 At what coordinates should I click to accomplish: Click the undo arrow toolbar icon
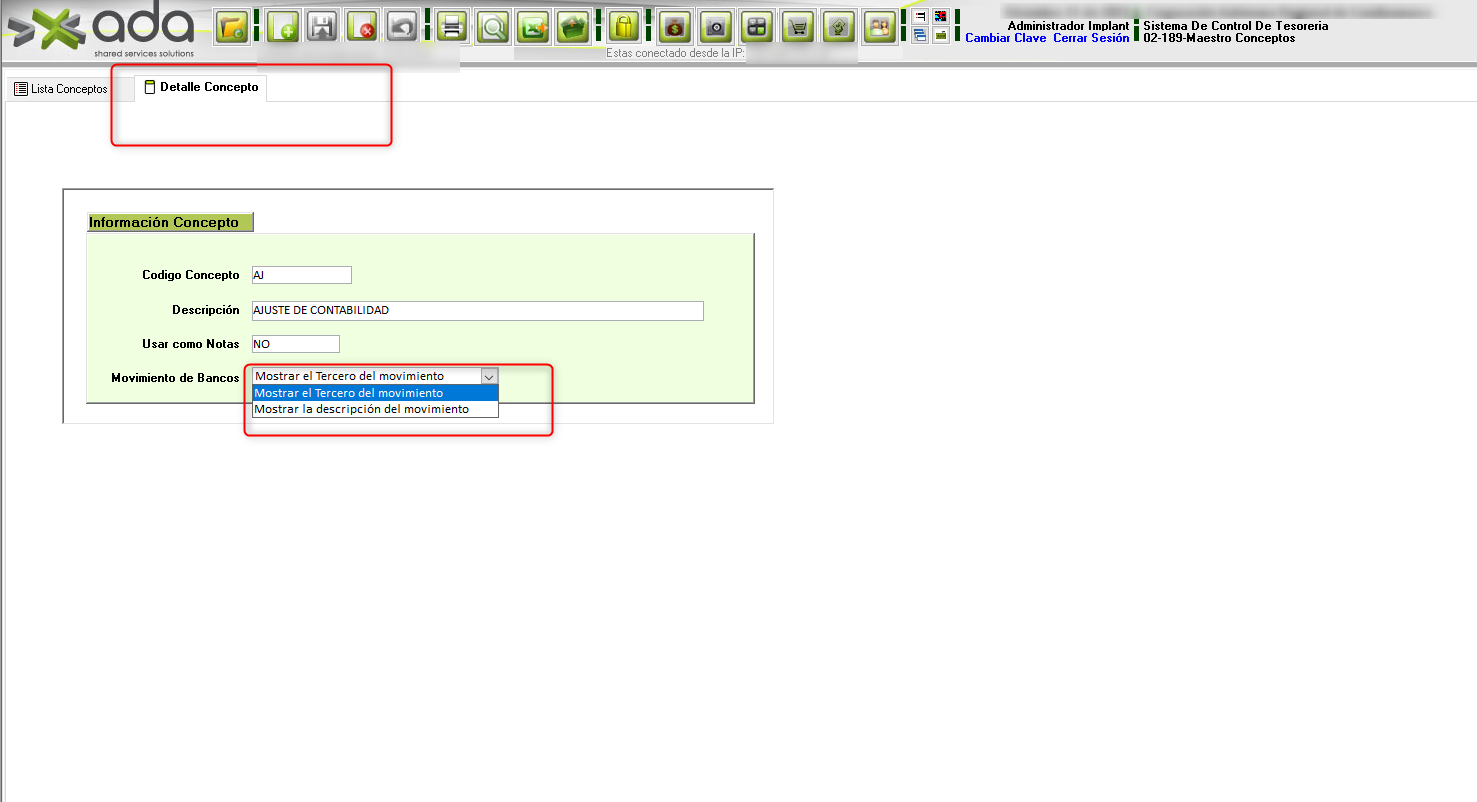401,27
